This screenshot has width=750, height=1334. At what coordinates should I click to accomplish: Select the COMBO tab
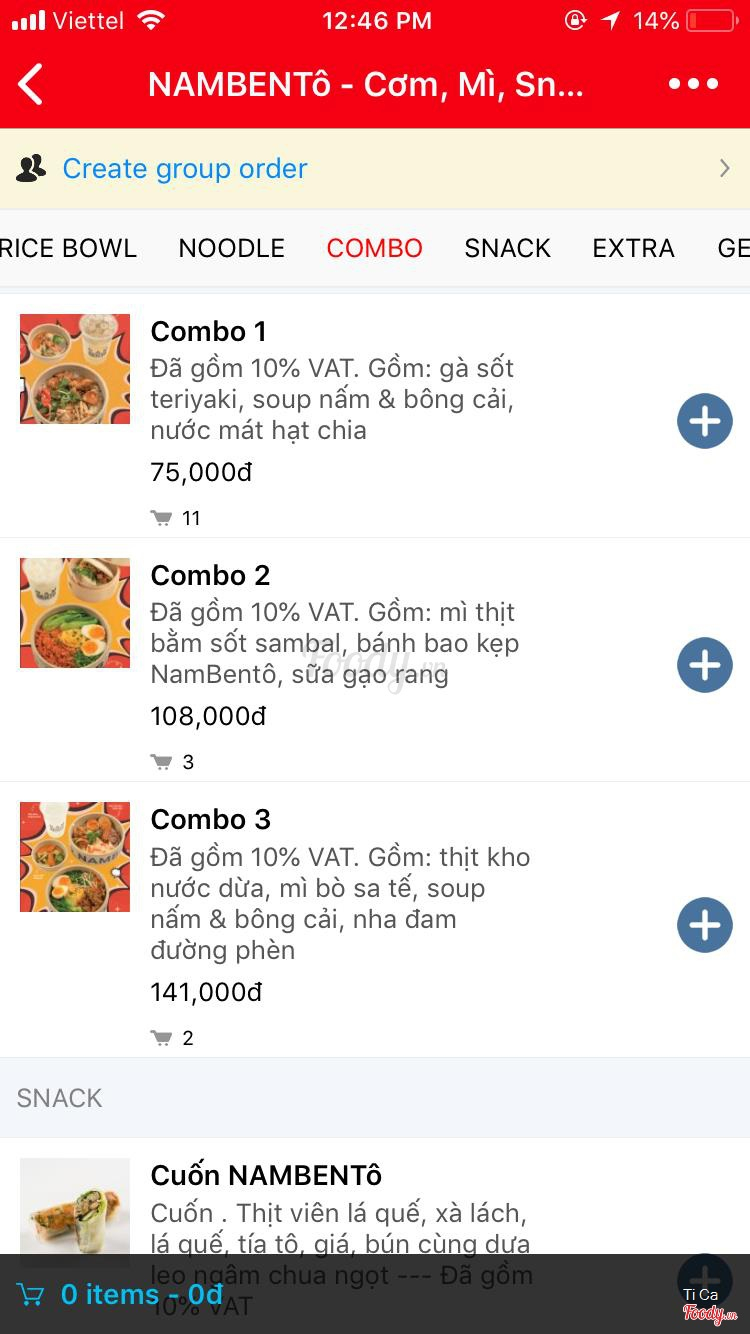coord(374,248)
